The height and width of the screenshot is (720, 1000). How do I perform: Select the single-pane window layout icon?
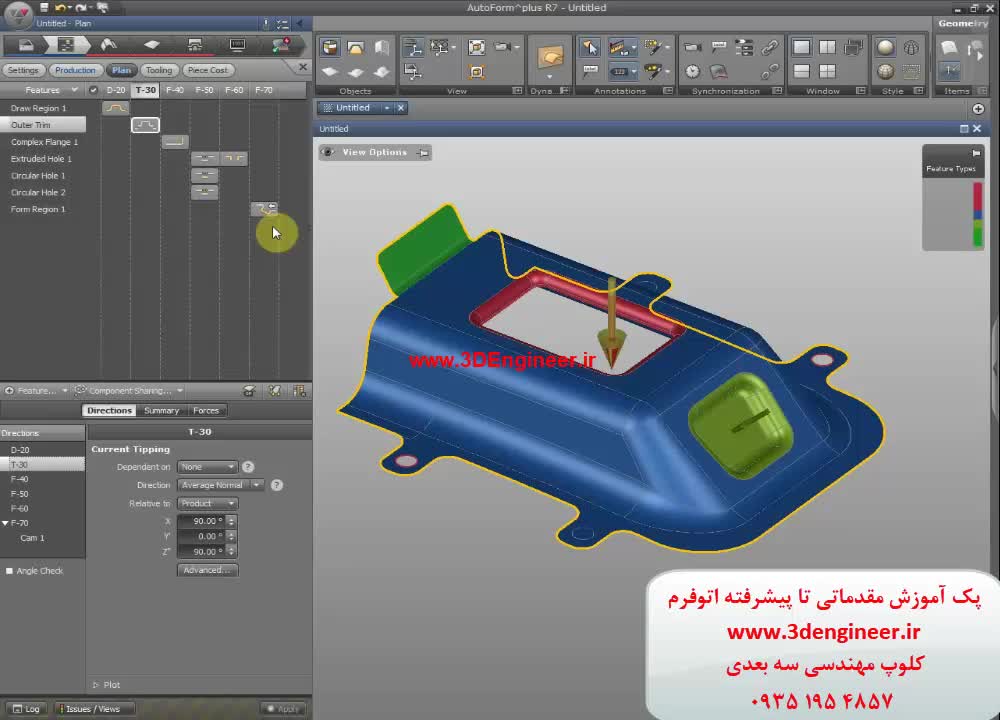(801, 47)
